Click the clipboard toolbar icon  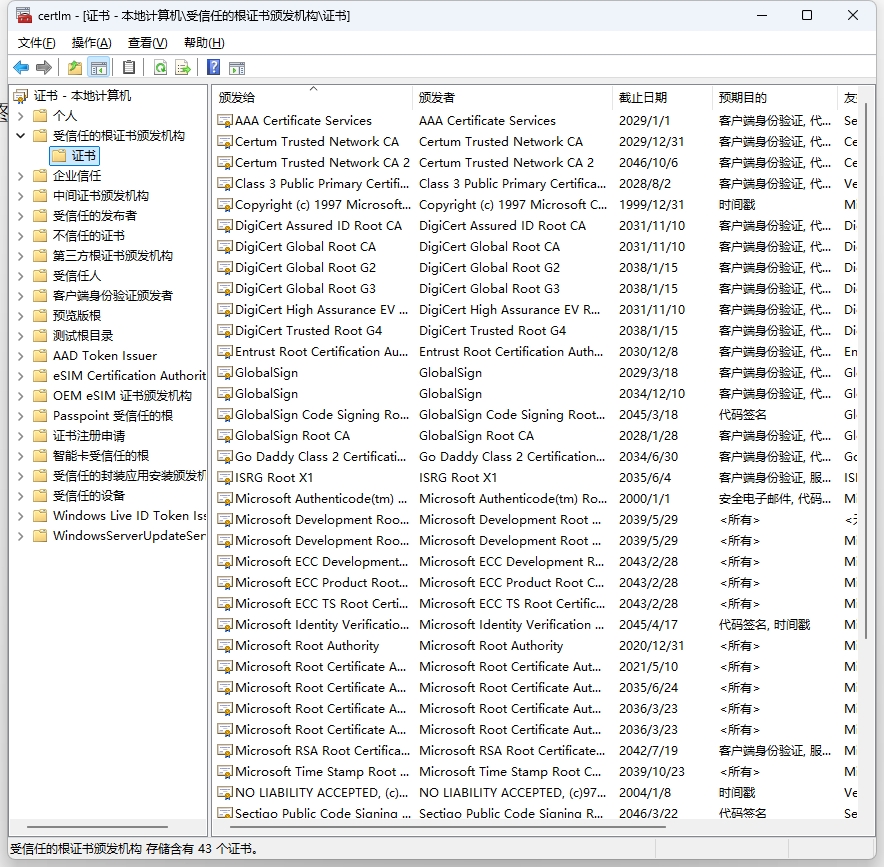(x=129, y=68)
